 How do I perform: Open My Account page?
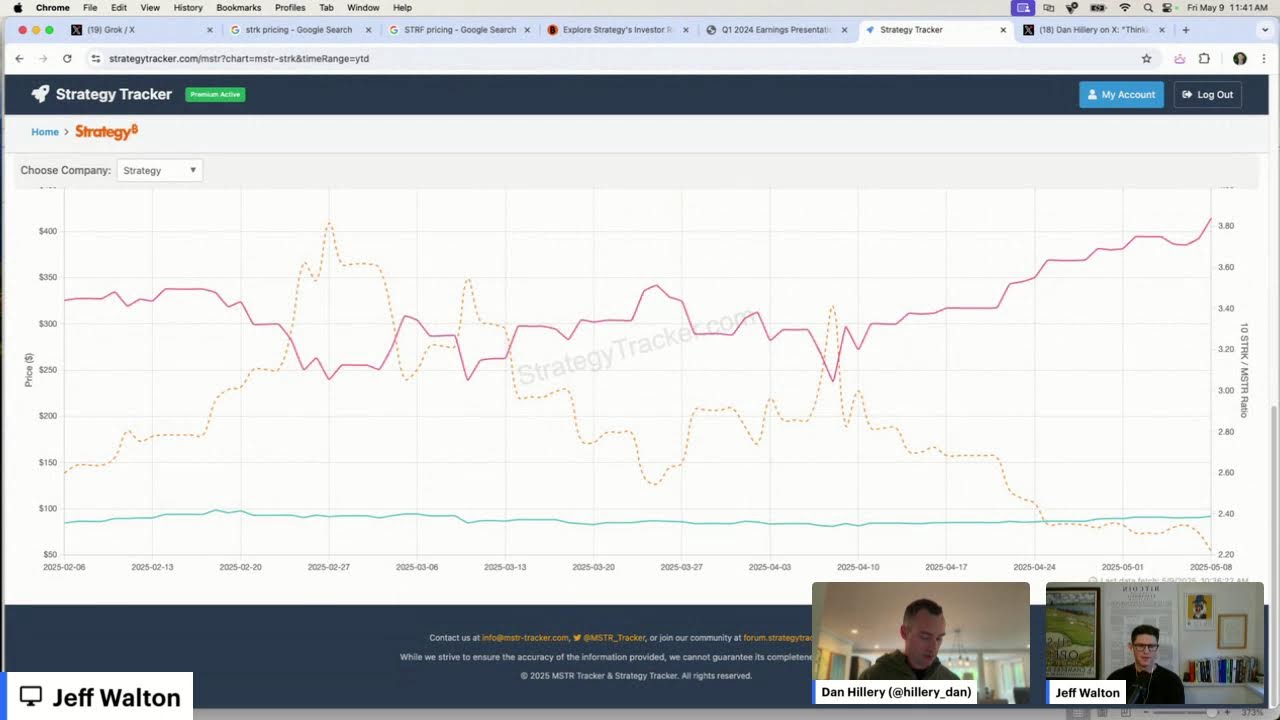coord(1121,94)
